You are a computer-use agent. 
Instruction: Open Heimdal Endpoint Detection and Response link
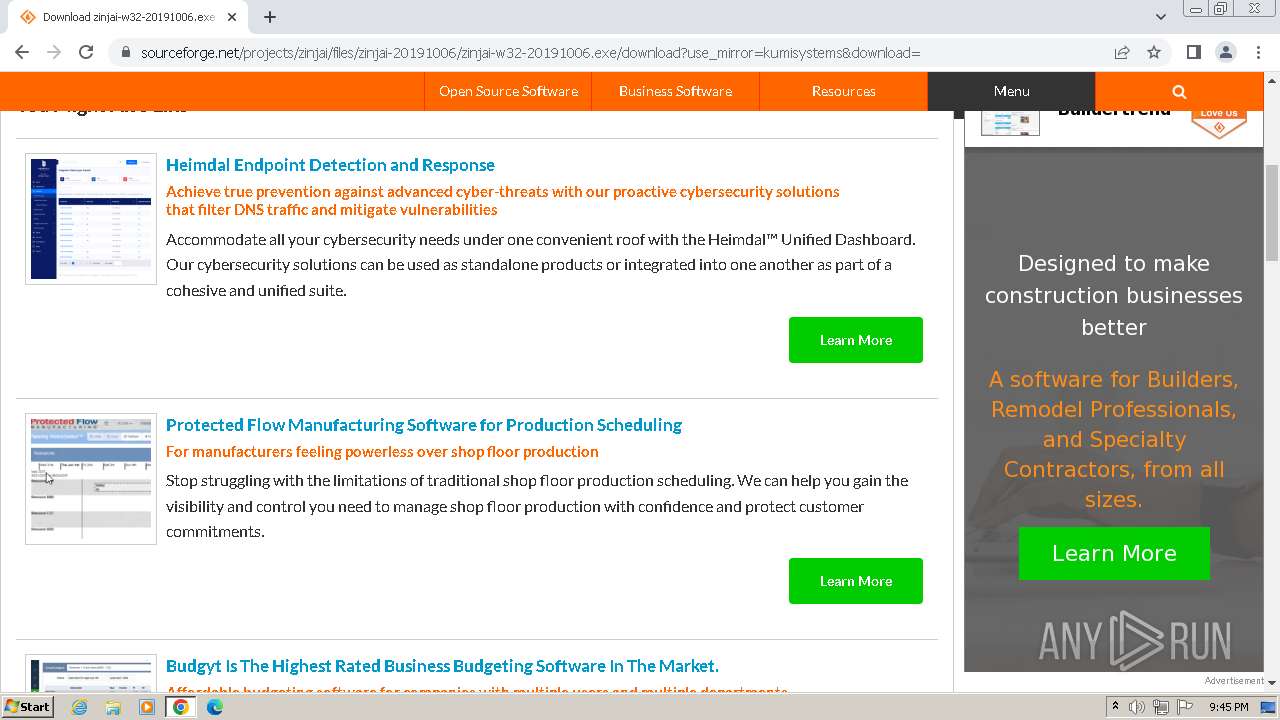pos(330,165)
